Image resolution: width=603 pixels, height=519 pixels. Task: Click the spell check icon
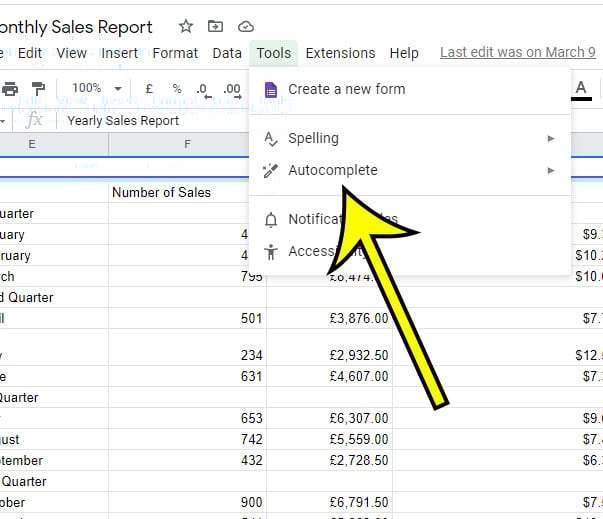(271, 139)
